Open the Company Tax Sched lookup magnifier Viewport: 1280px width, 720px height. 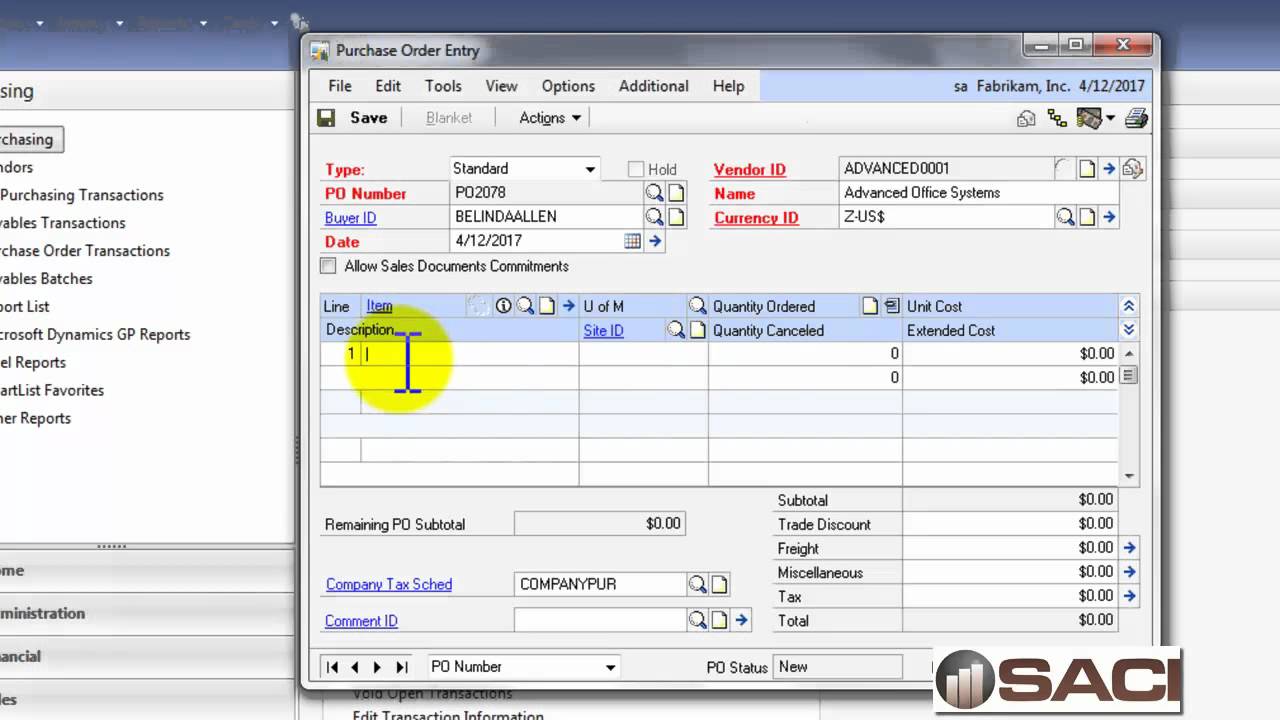tap(697, 584)
